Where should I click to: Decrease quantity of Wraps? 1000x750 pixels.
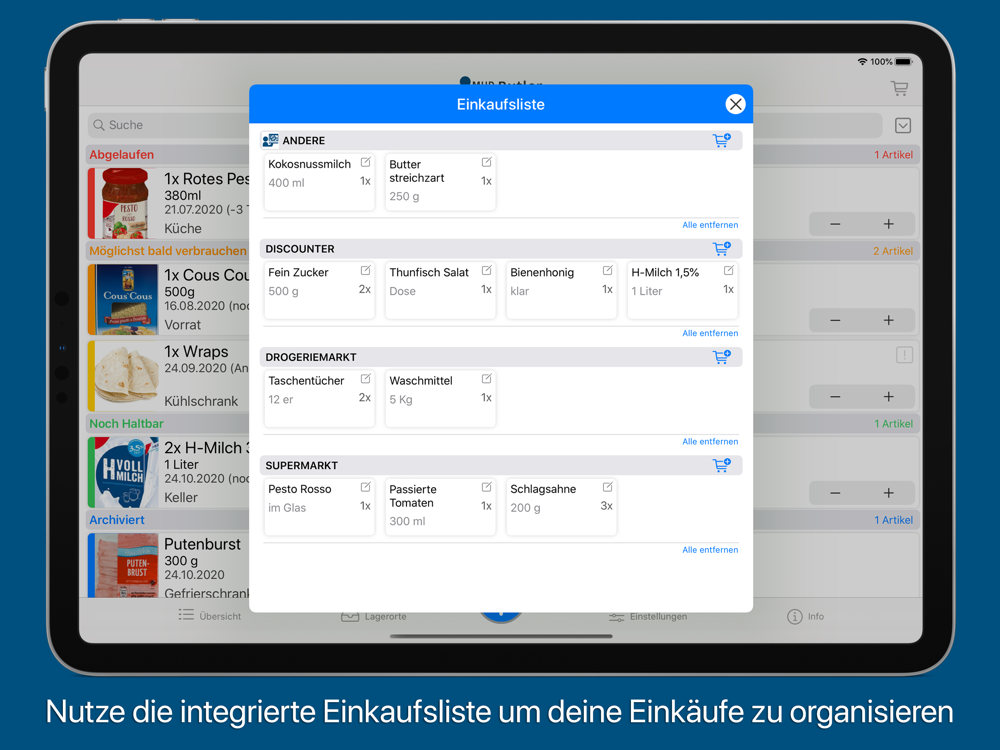[x=835, y=397]
